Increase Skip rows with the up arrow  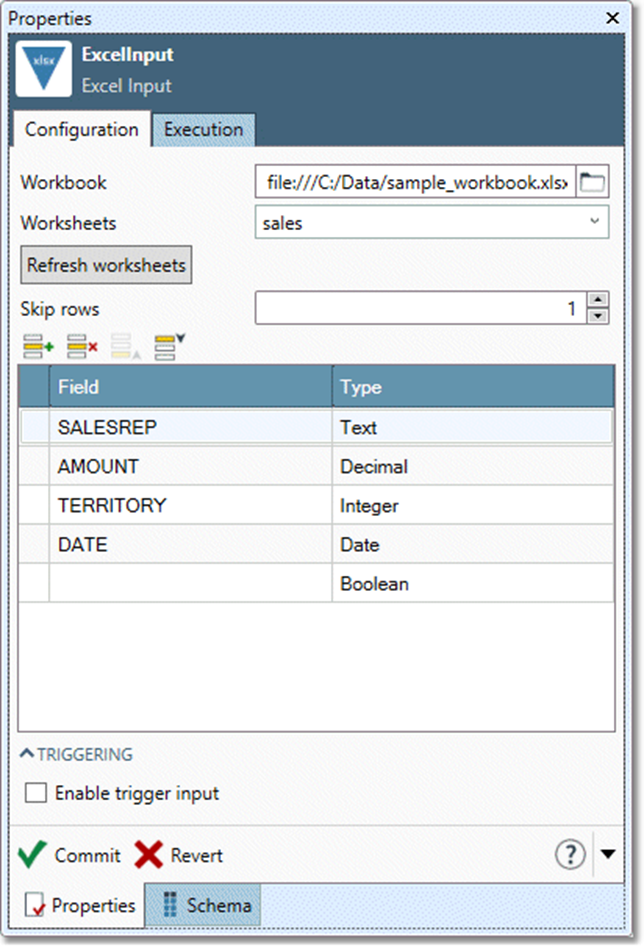[x=598, y=301]
